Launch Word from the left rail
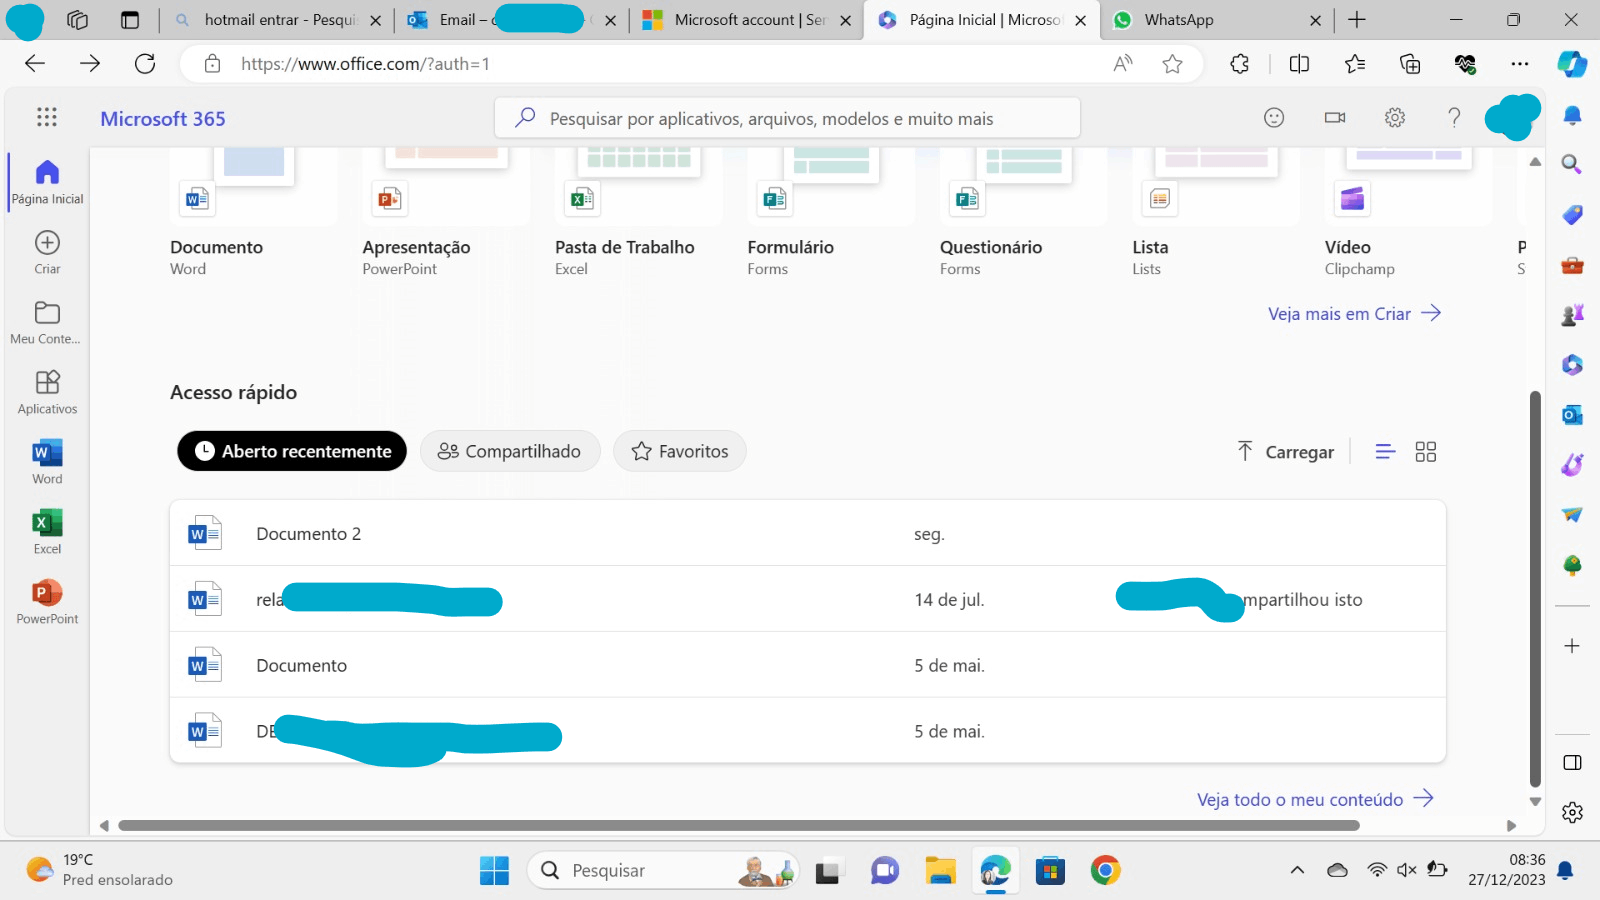Screen dimensions: 1600x900 (47, 462)
